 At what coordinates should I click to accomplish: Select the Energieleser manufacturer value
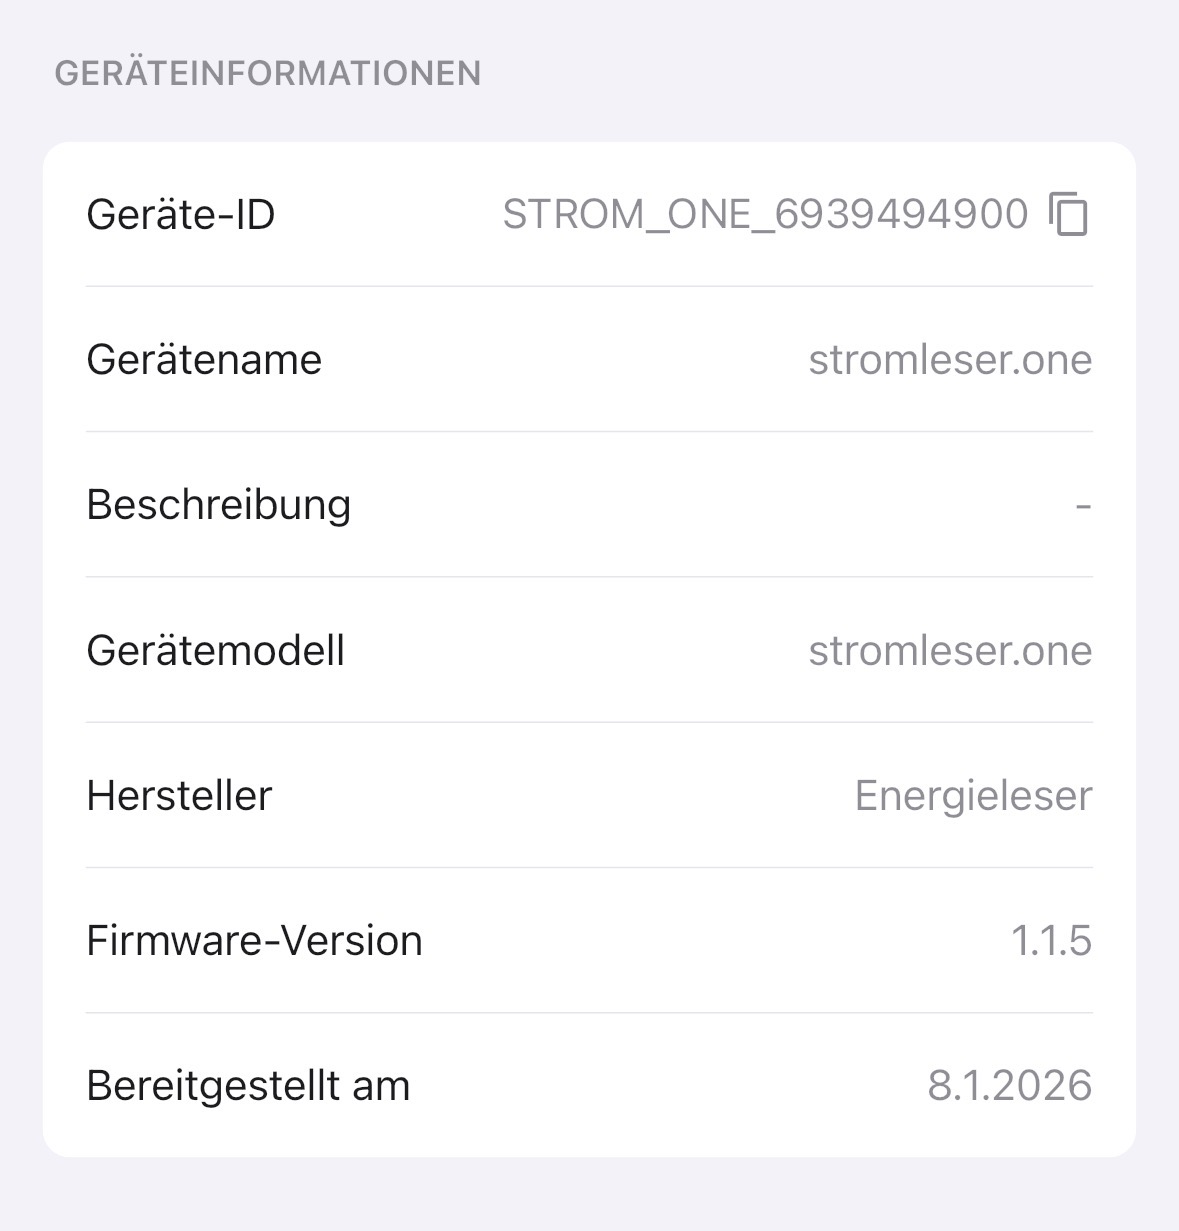pyautogui.click(x=973, y=796)
